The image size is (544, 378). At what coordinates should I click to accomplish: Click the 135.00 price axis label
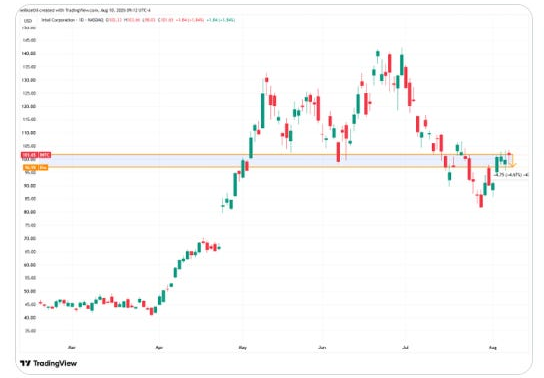click(x=29, y=67)
